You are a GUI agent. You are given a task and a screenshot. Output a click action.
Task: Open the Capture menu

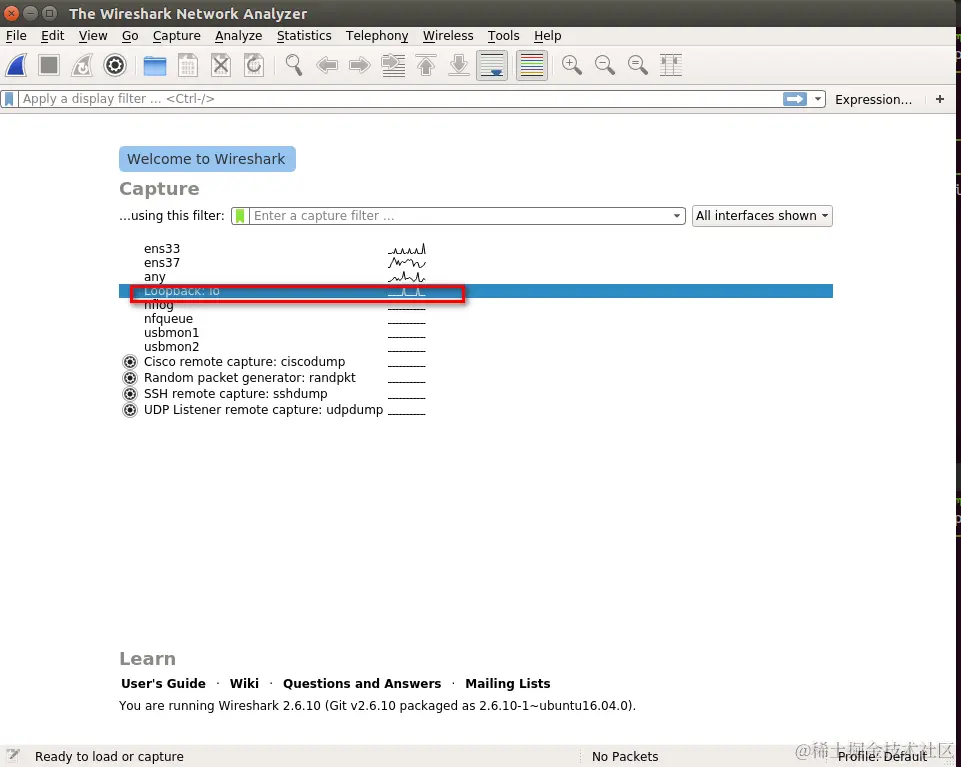[177, 36]
